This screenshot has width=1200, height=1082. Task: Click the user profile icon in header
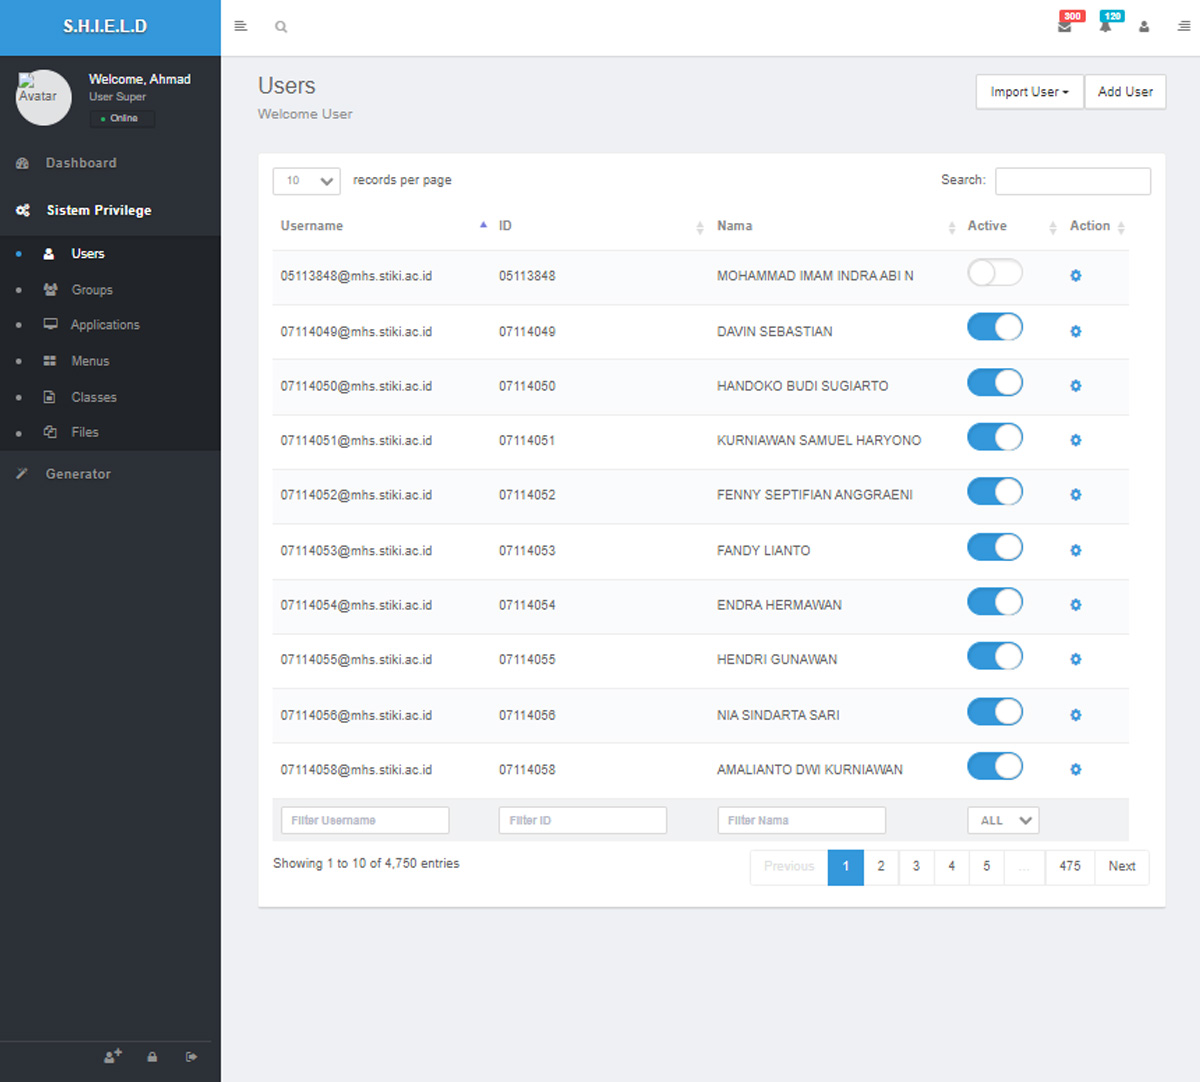point(1144,27)
